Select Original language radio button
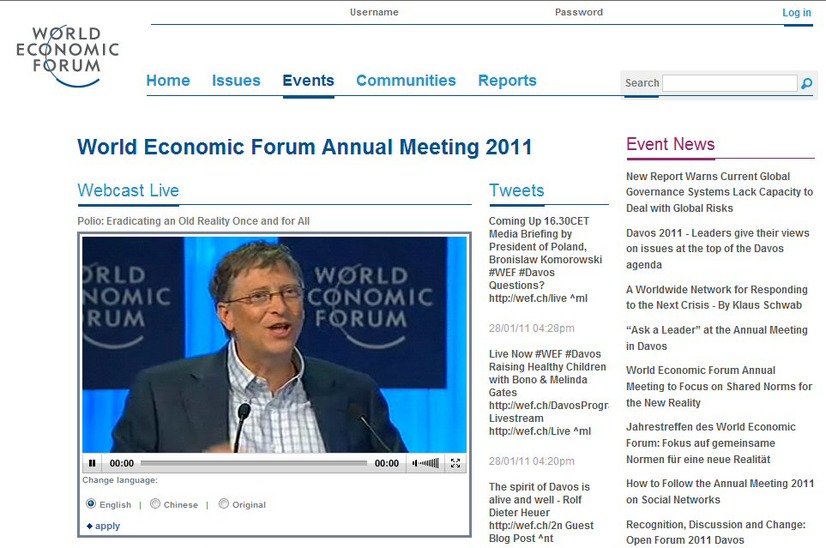 point(224,504)
